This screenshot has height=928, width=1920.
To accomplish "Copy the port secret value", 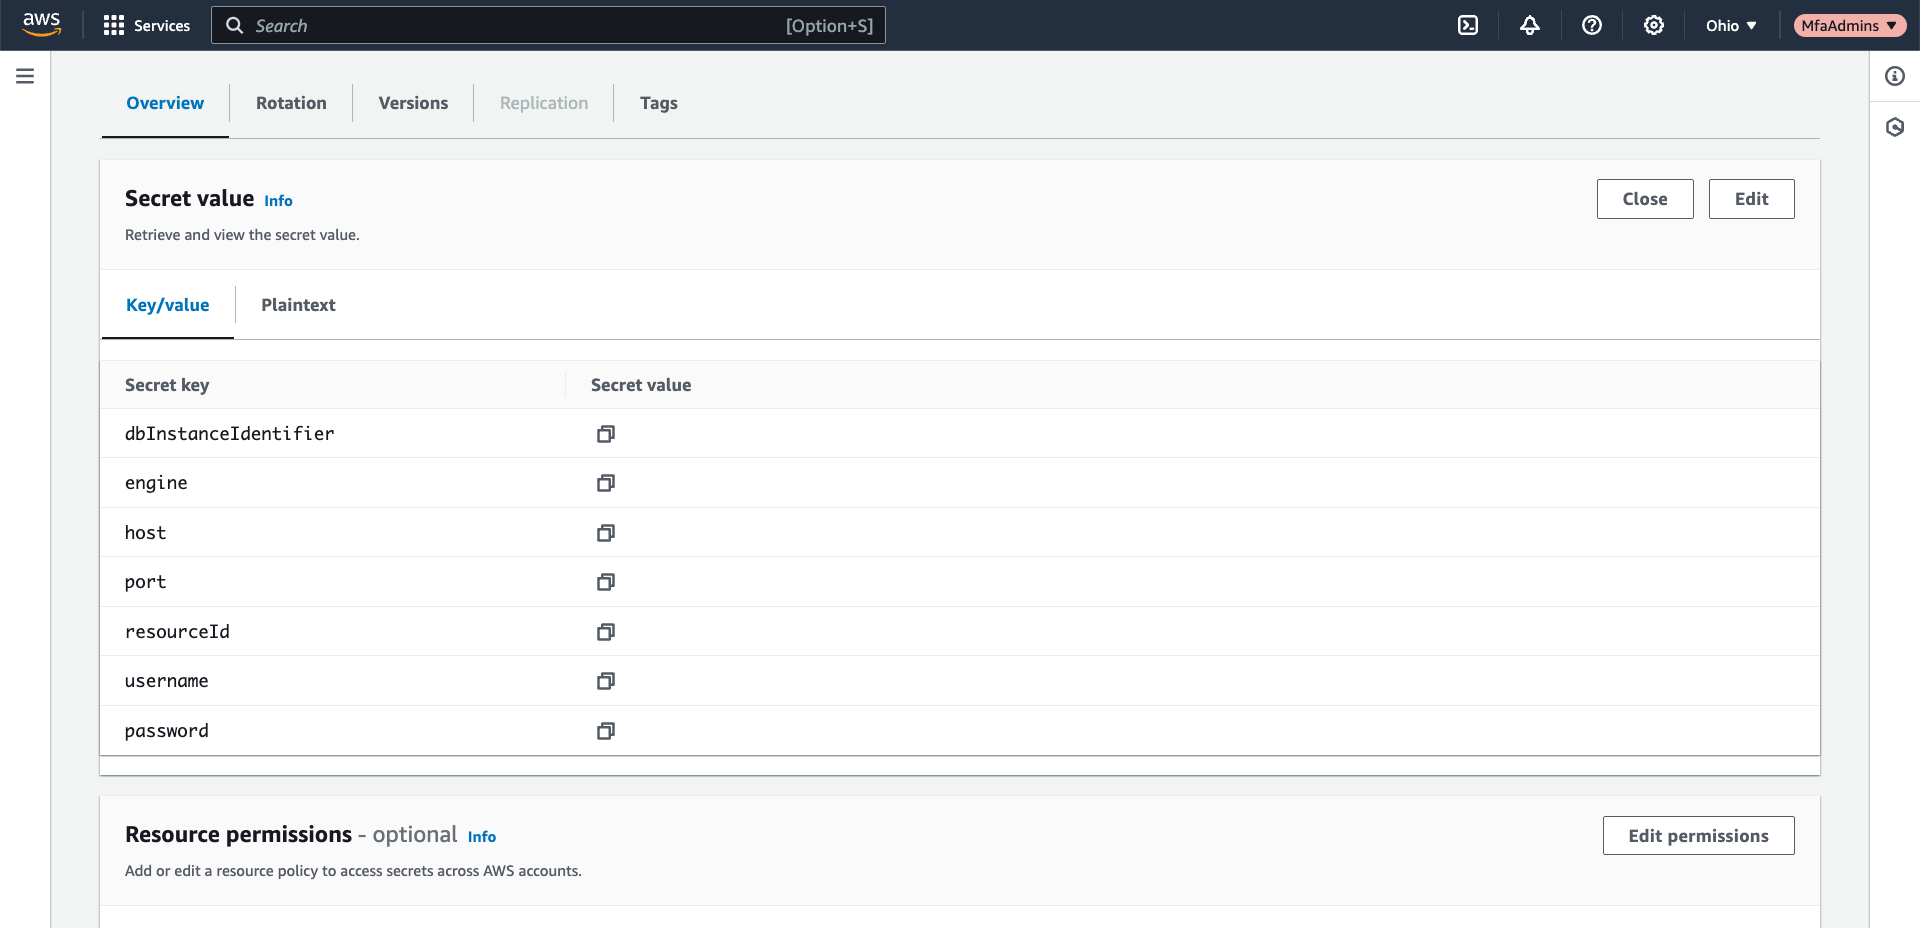I will tap(606, 582).
